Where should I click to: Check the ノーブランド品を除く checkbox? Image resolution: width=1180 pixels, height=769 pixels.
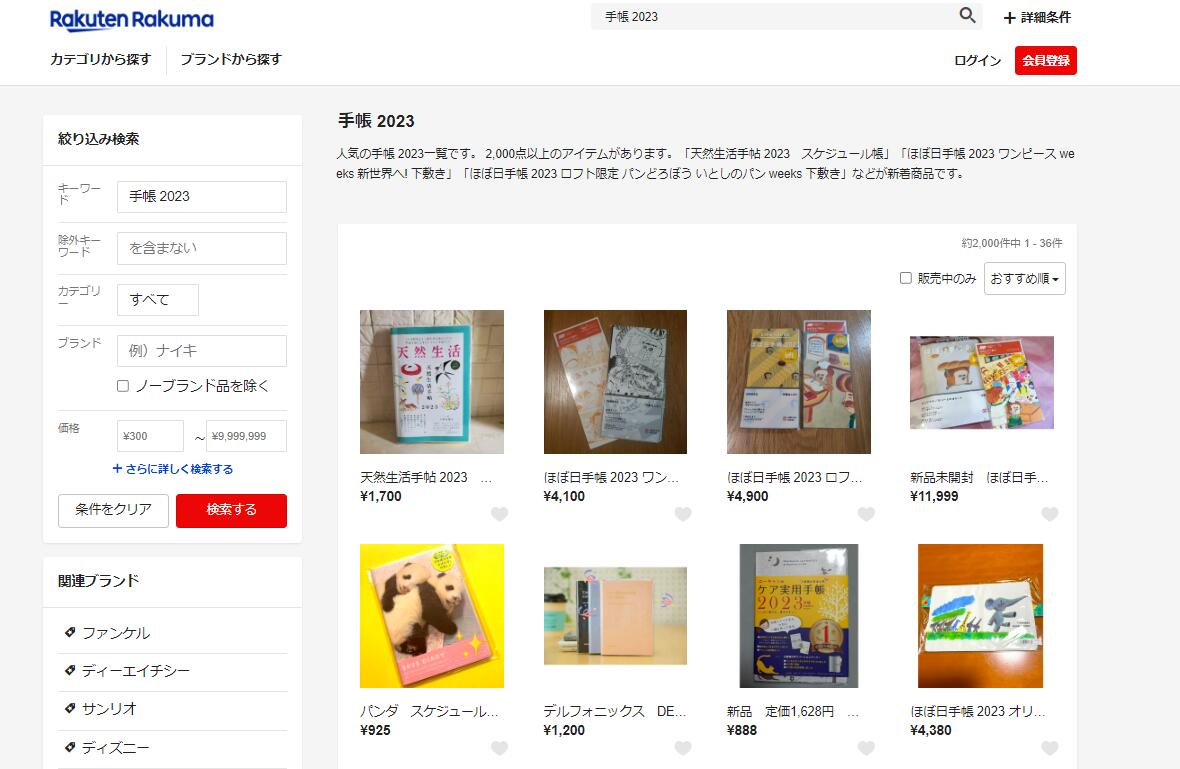(123, 386)
